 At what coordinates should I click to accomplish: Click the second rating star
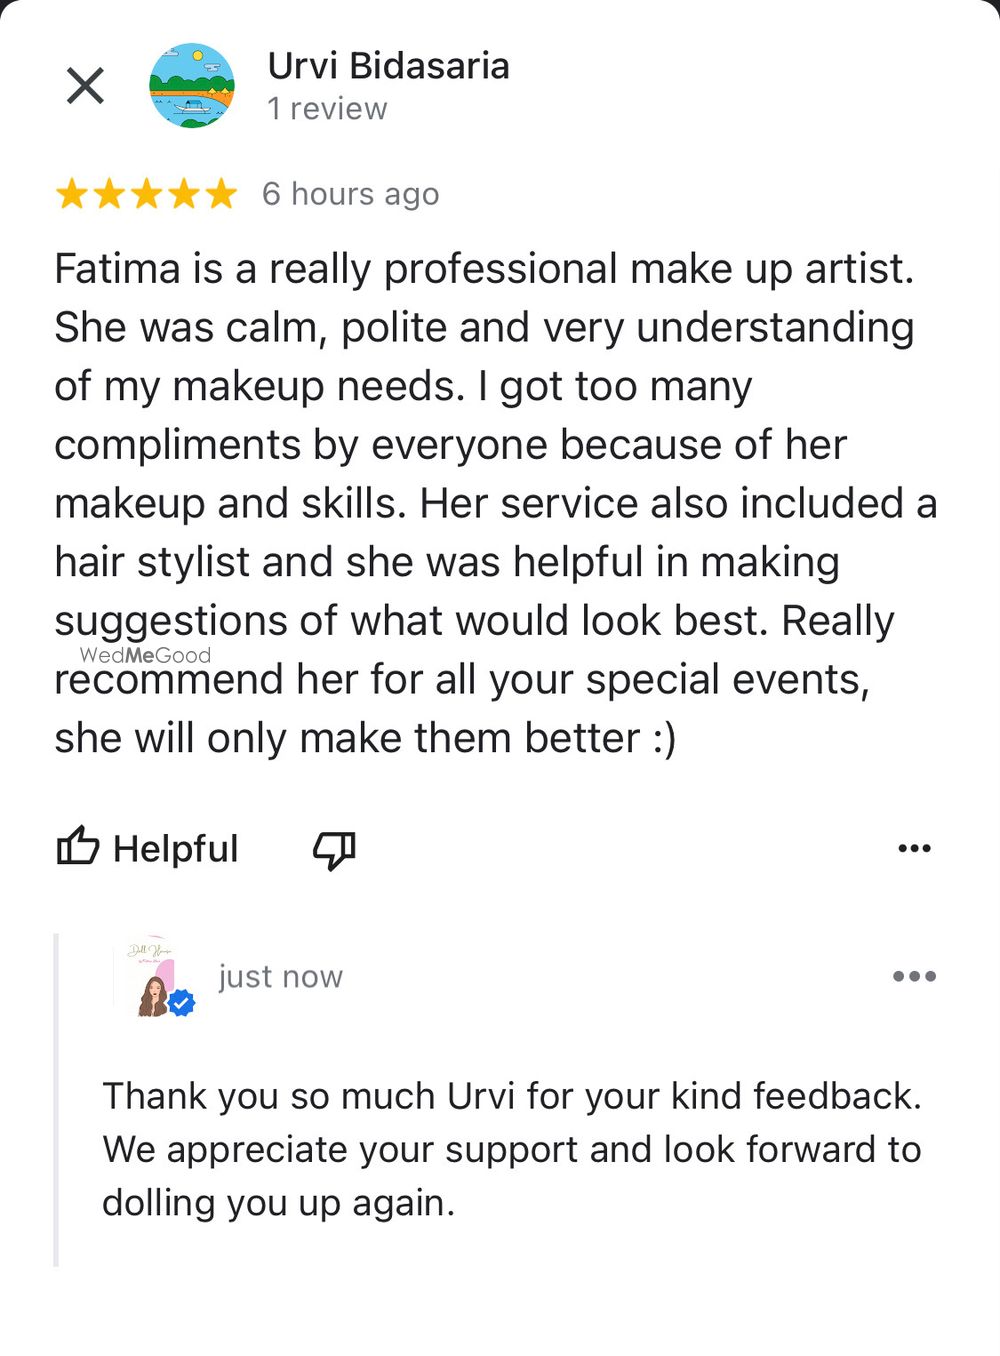pos(109,194)
